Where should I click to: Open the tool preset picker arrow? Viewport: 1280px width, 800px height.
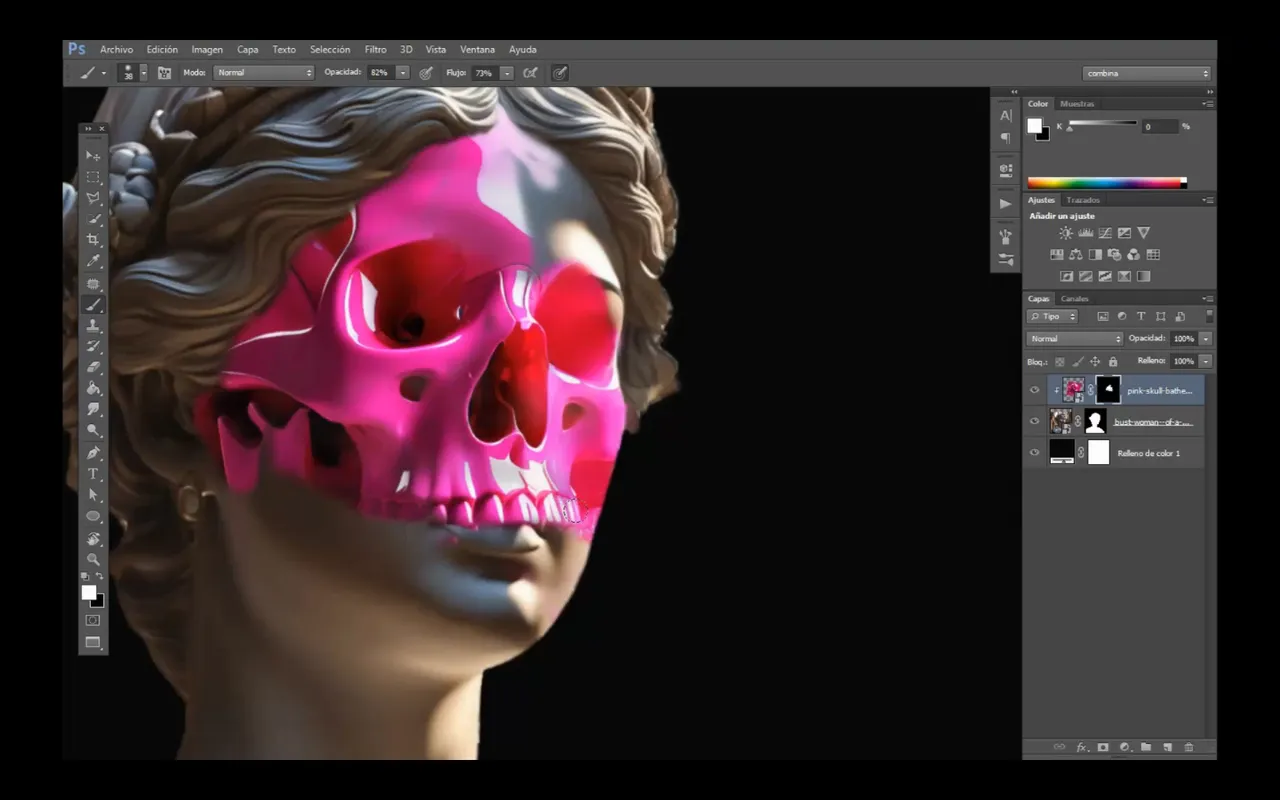[103, 73]
